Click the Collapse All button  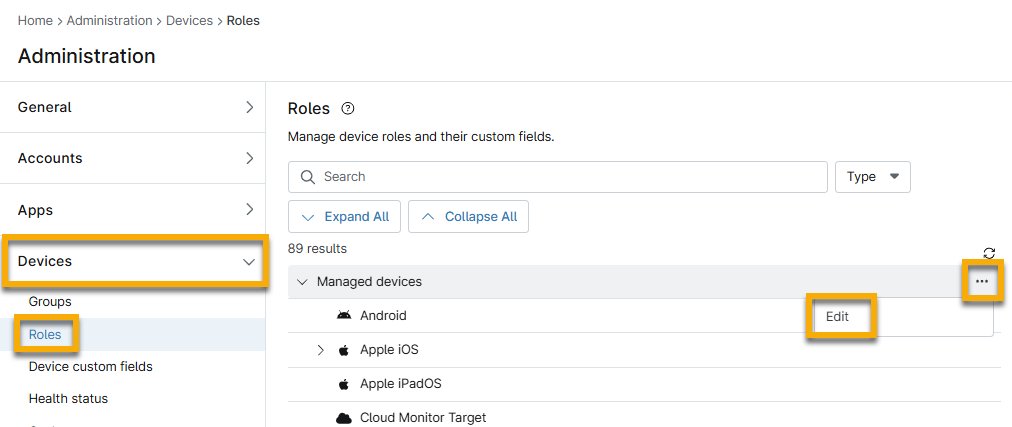pos(468,217)
